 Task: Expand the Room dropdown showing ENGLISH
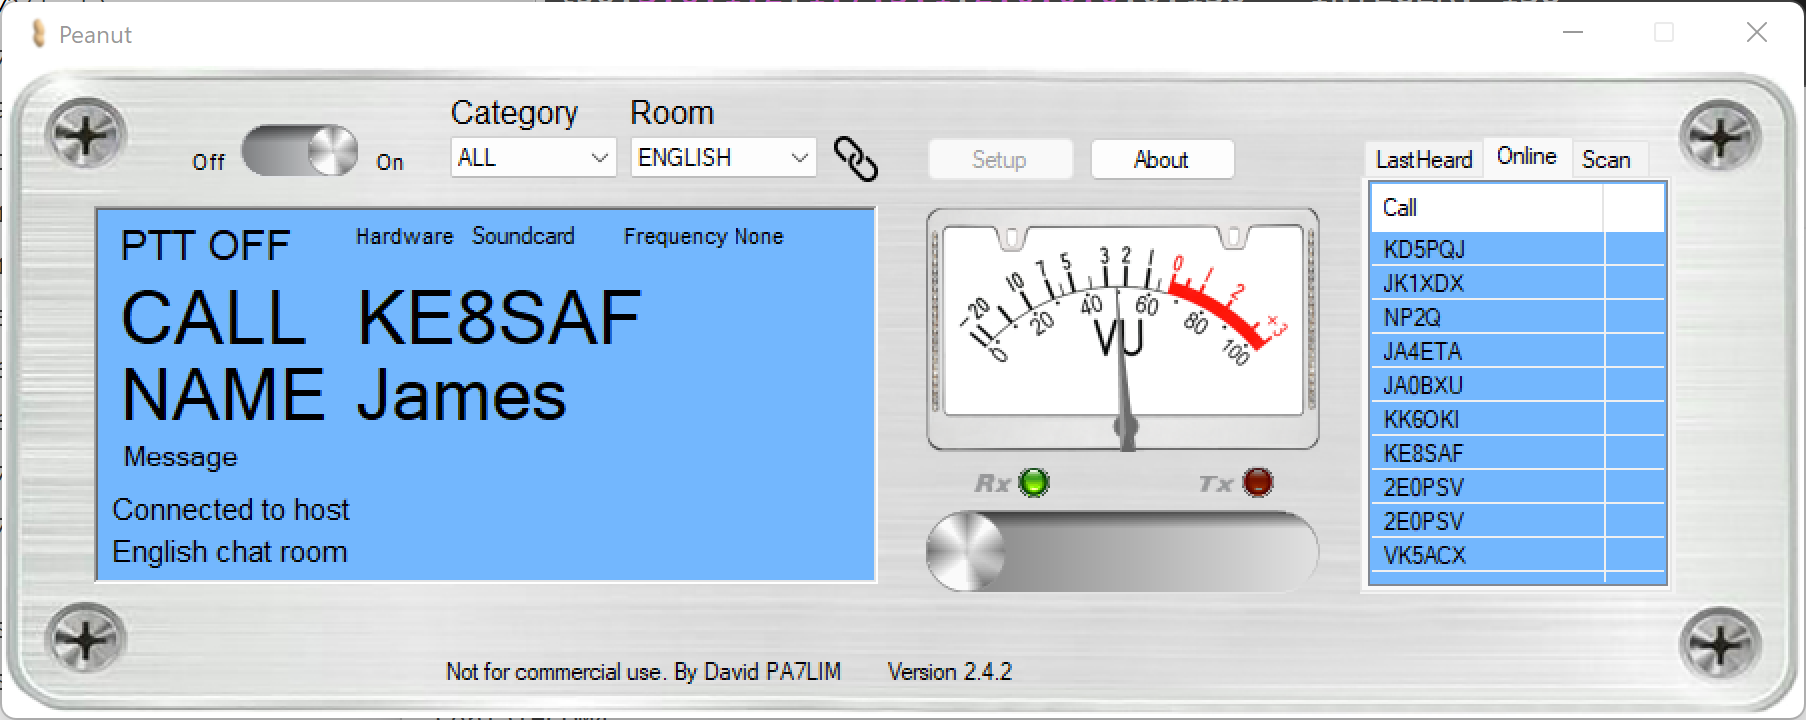(722, 158)
